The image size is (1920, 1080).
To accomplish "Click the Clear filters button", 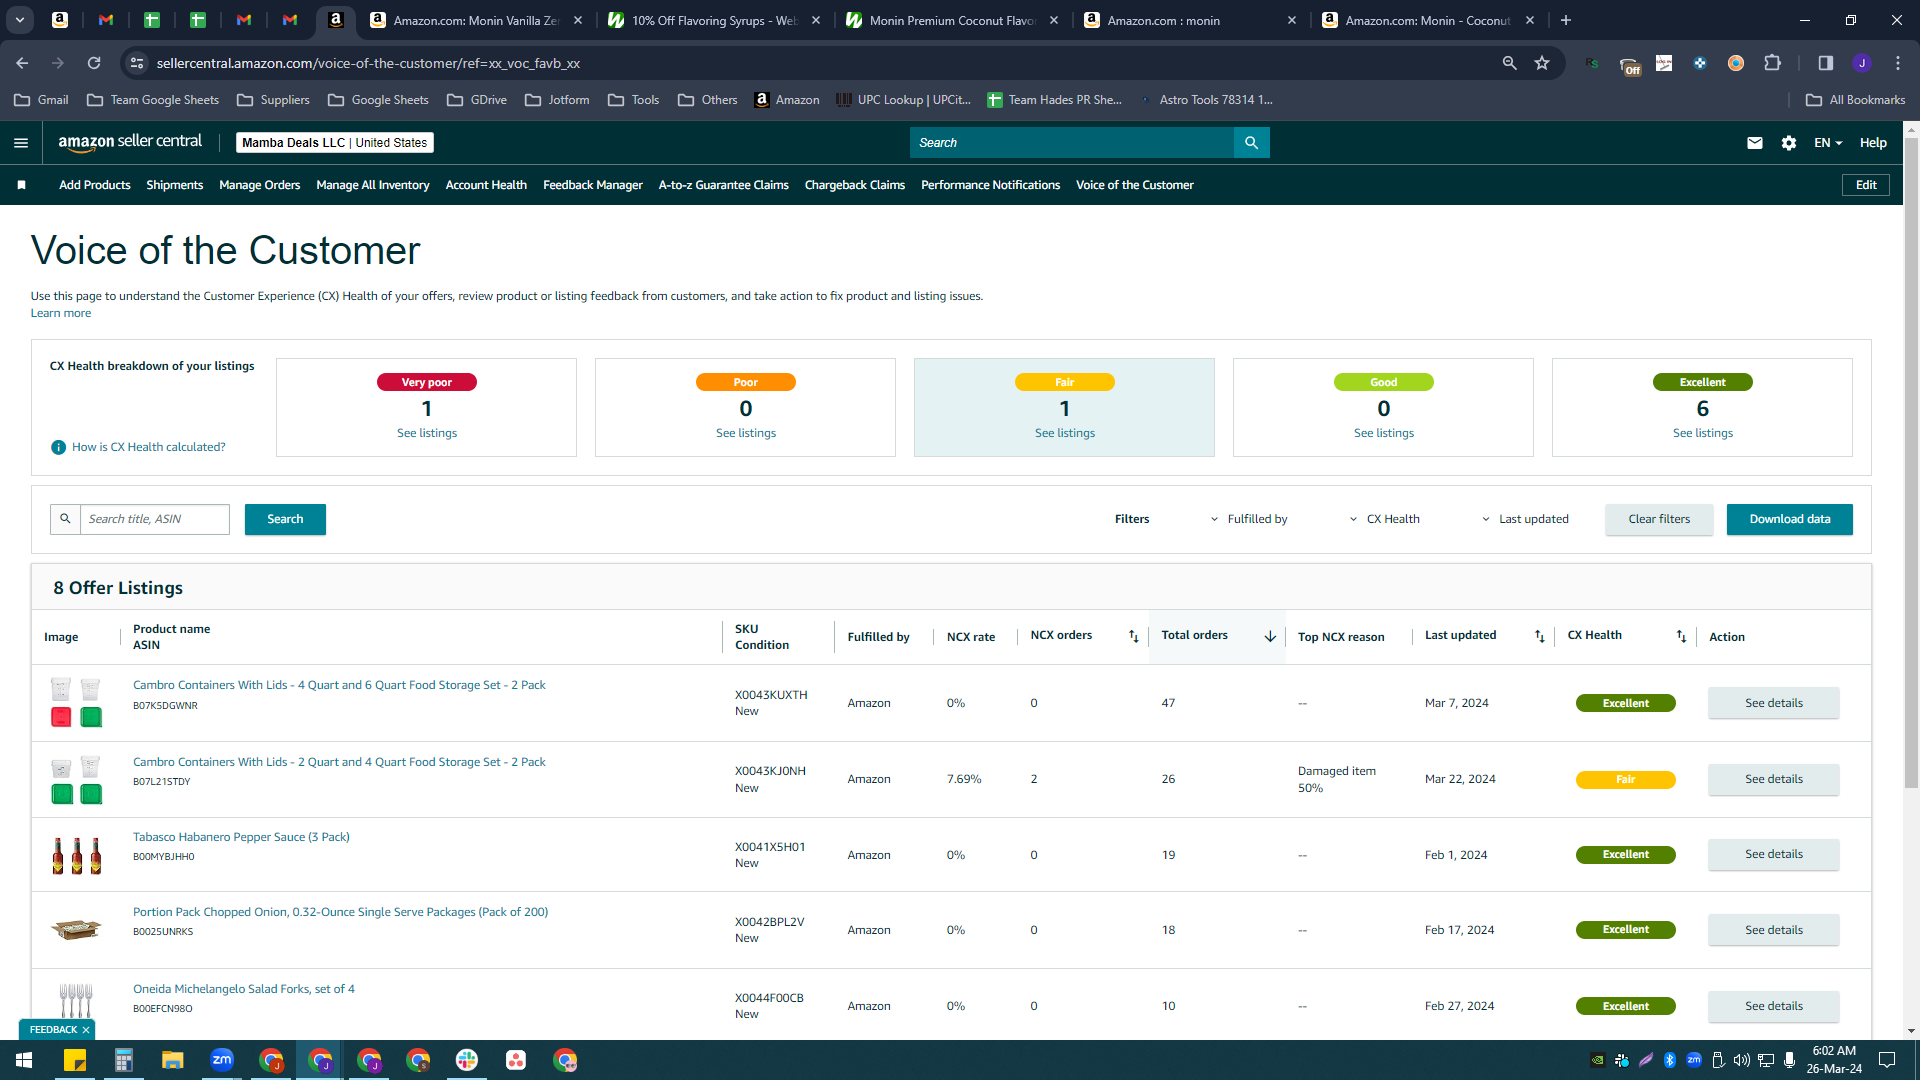I will point(1659,519).
